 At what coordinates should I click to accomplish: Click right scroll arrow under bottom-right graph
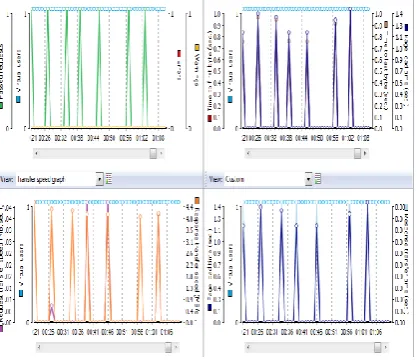click(x=385, y=347)
